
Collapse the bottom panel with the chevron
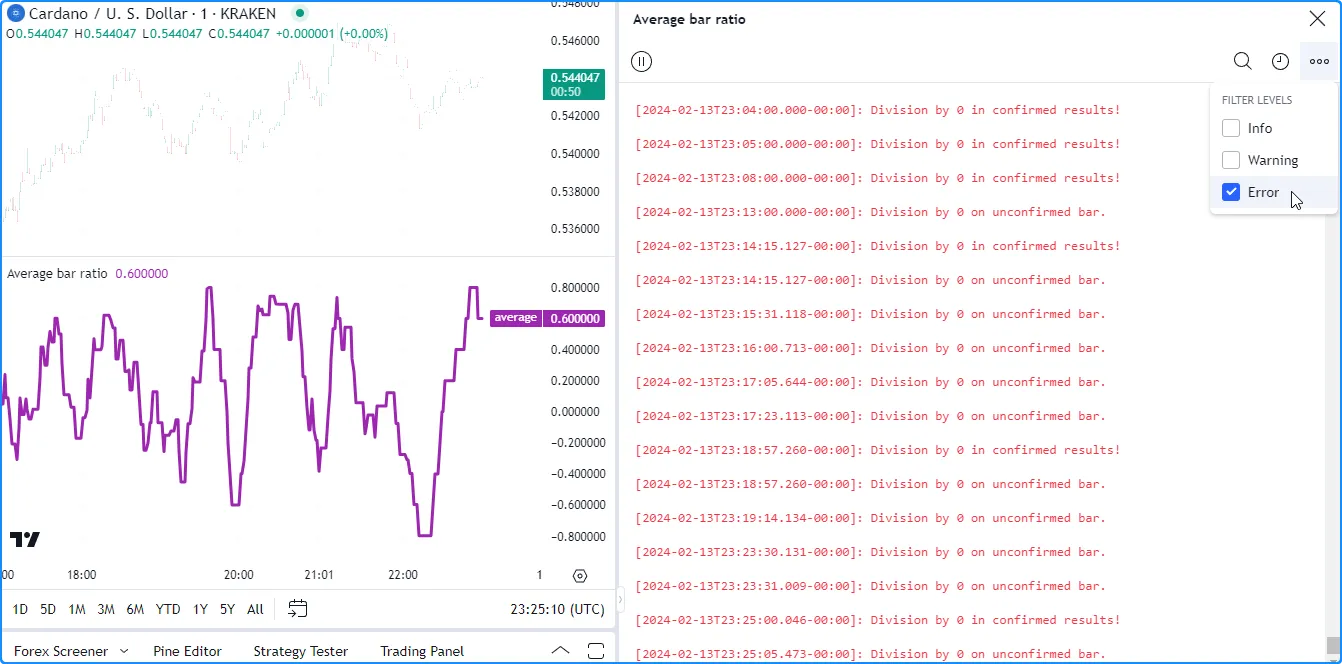click(561, 651)
